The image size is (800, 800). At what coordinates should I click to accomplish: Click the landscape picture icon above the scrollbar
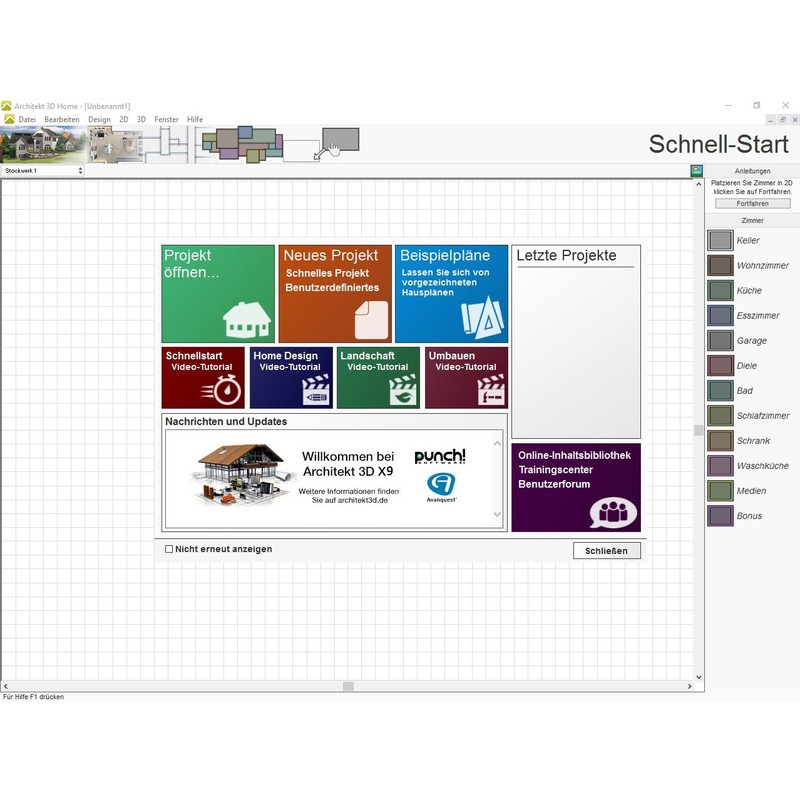tap(696, 171)
